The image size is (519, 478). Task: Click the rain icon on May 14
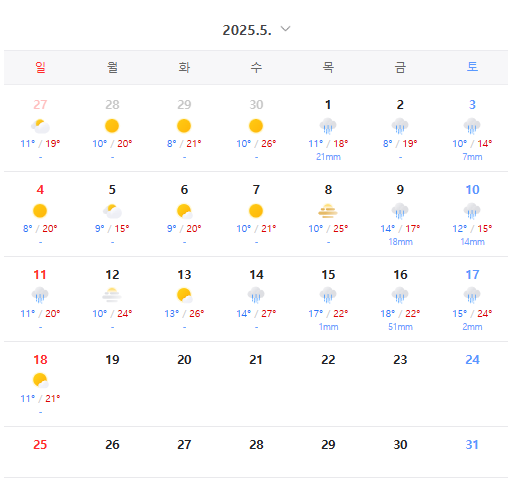click(256, 295)
